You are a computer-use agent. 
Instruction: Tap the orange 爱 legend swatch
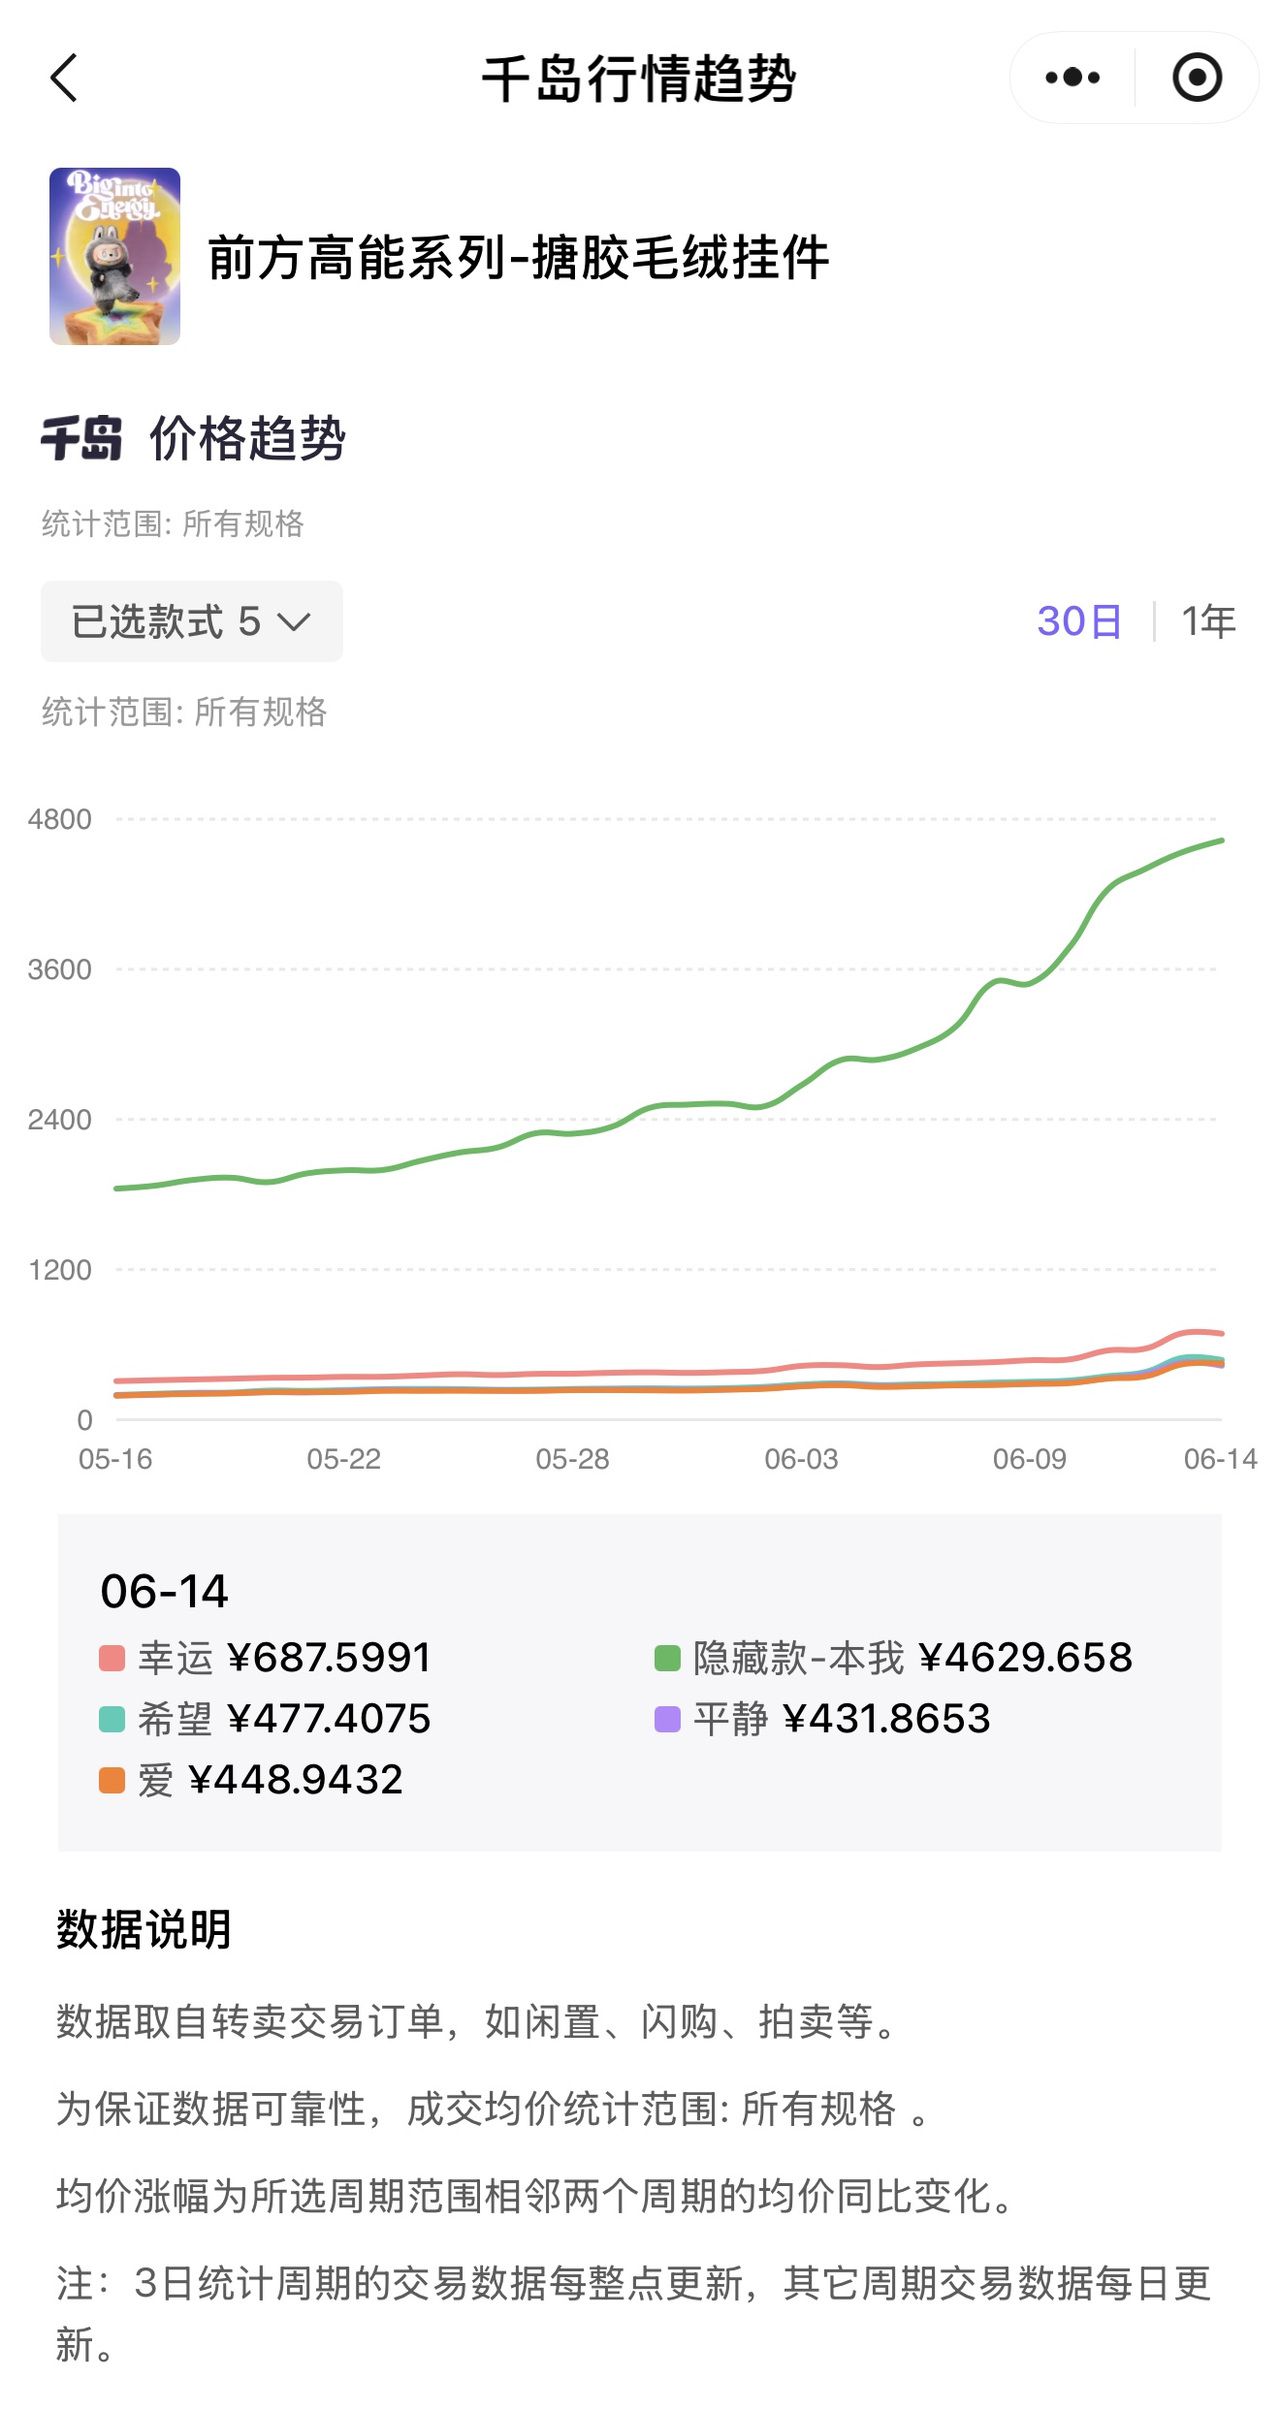(x=112, y=1780)
